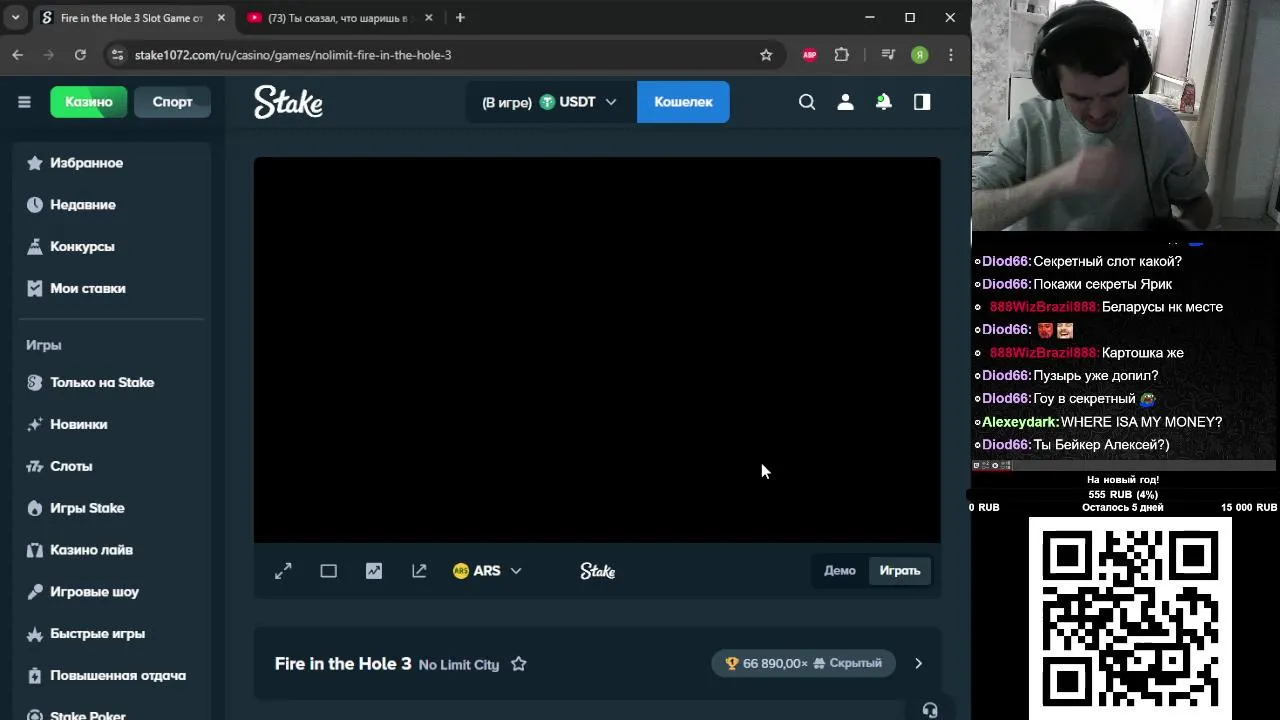Close the YouTube browser tab
The width and height of the screenshot is (1280, 720).
[428, 18]
